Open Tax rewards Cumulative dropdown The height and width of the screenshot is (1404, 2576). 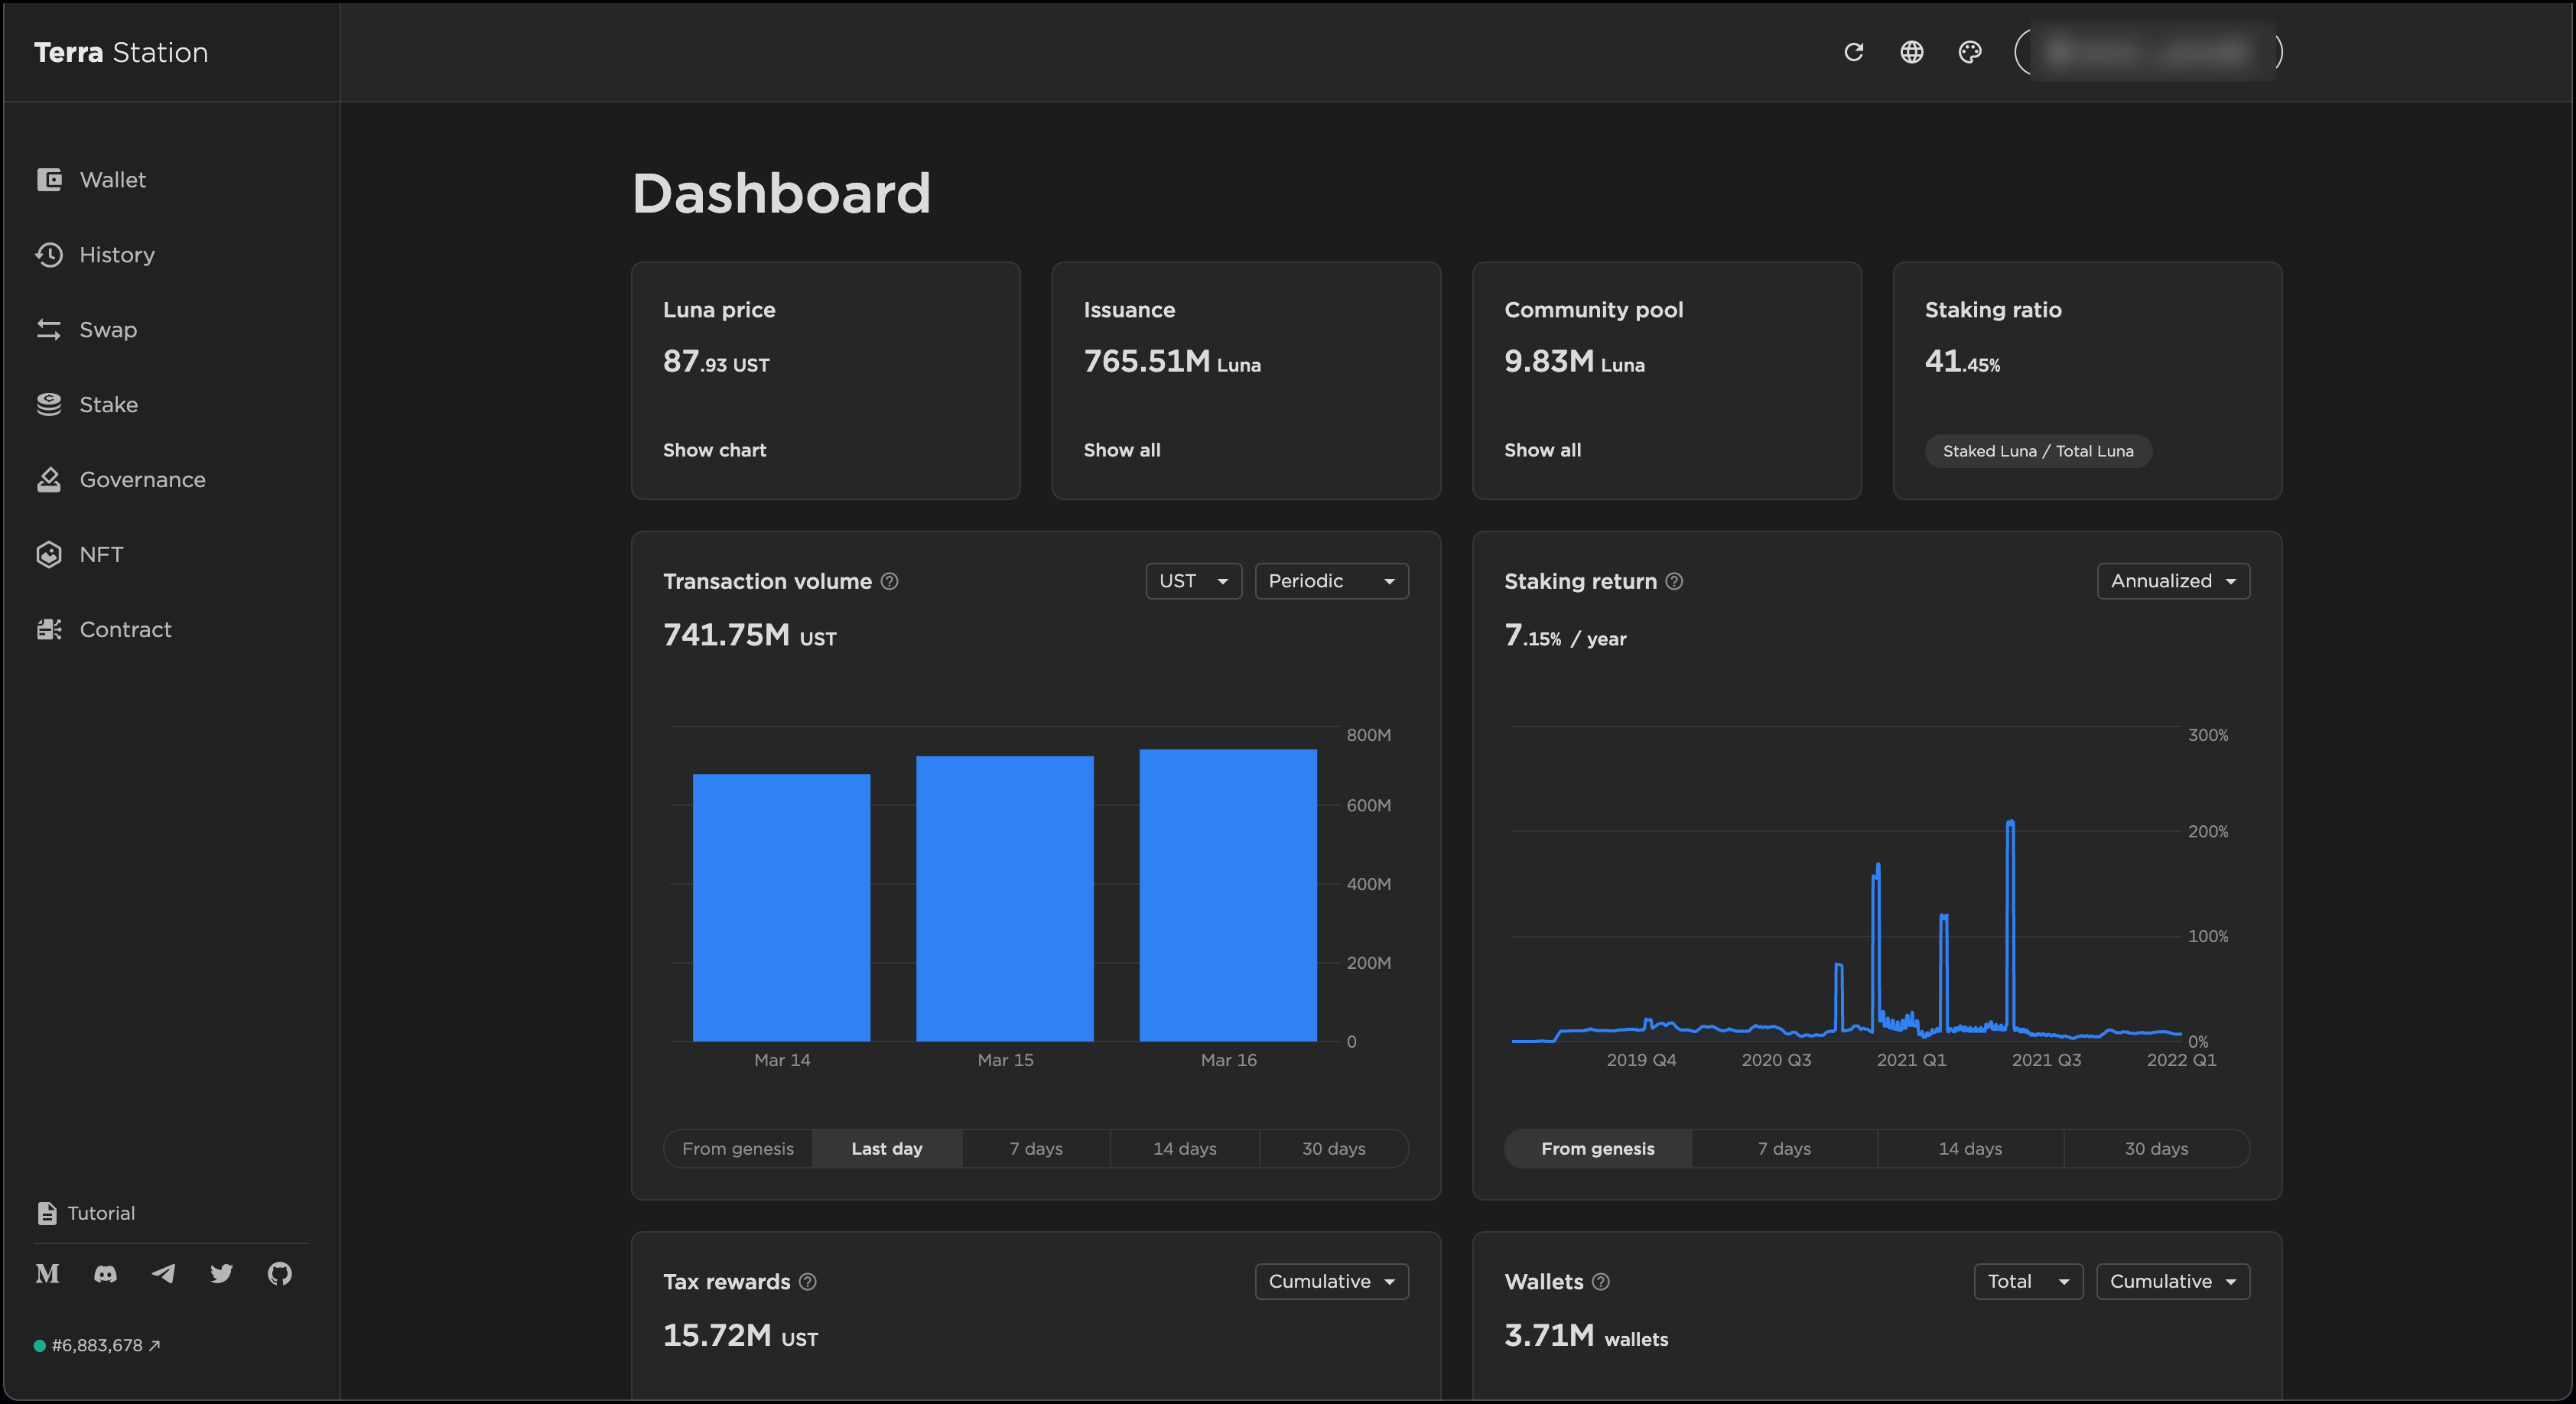[1331, 1281]
